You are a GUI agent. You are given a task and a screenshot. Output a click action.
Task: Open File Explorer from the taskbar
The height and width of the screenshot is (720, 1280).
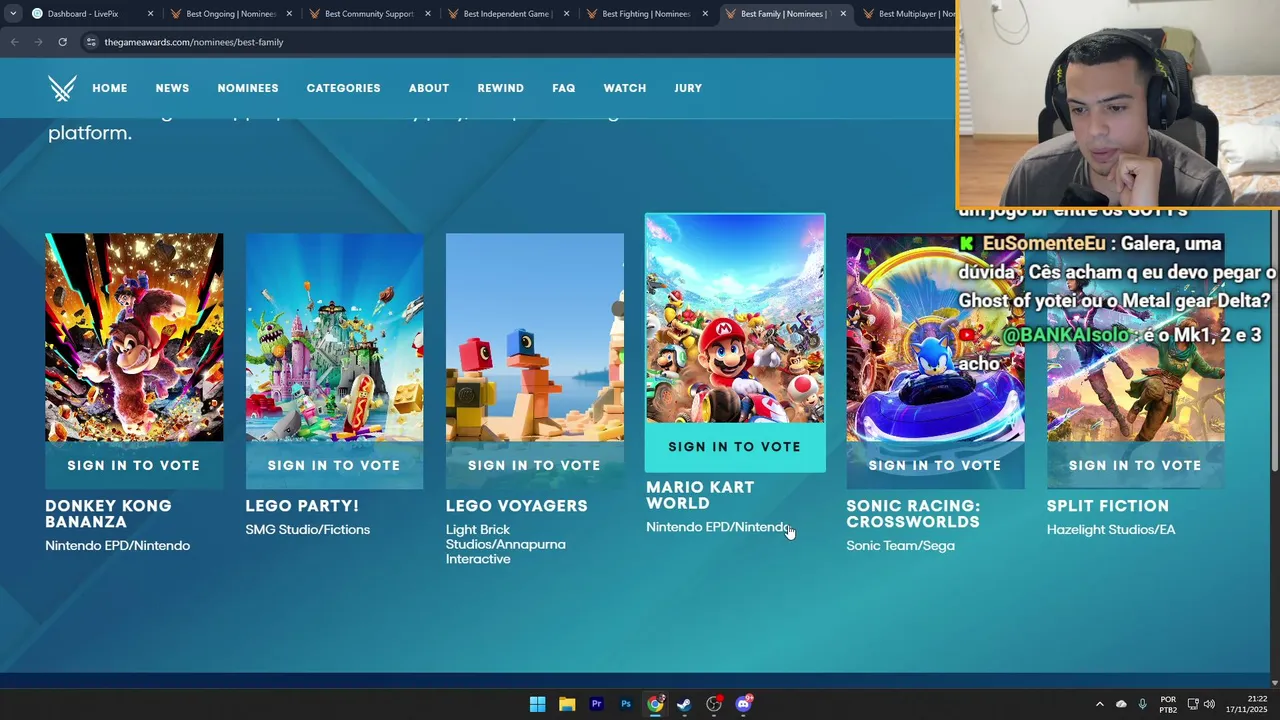point(567,704)
